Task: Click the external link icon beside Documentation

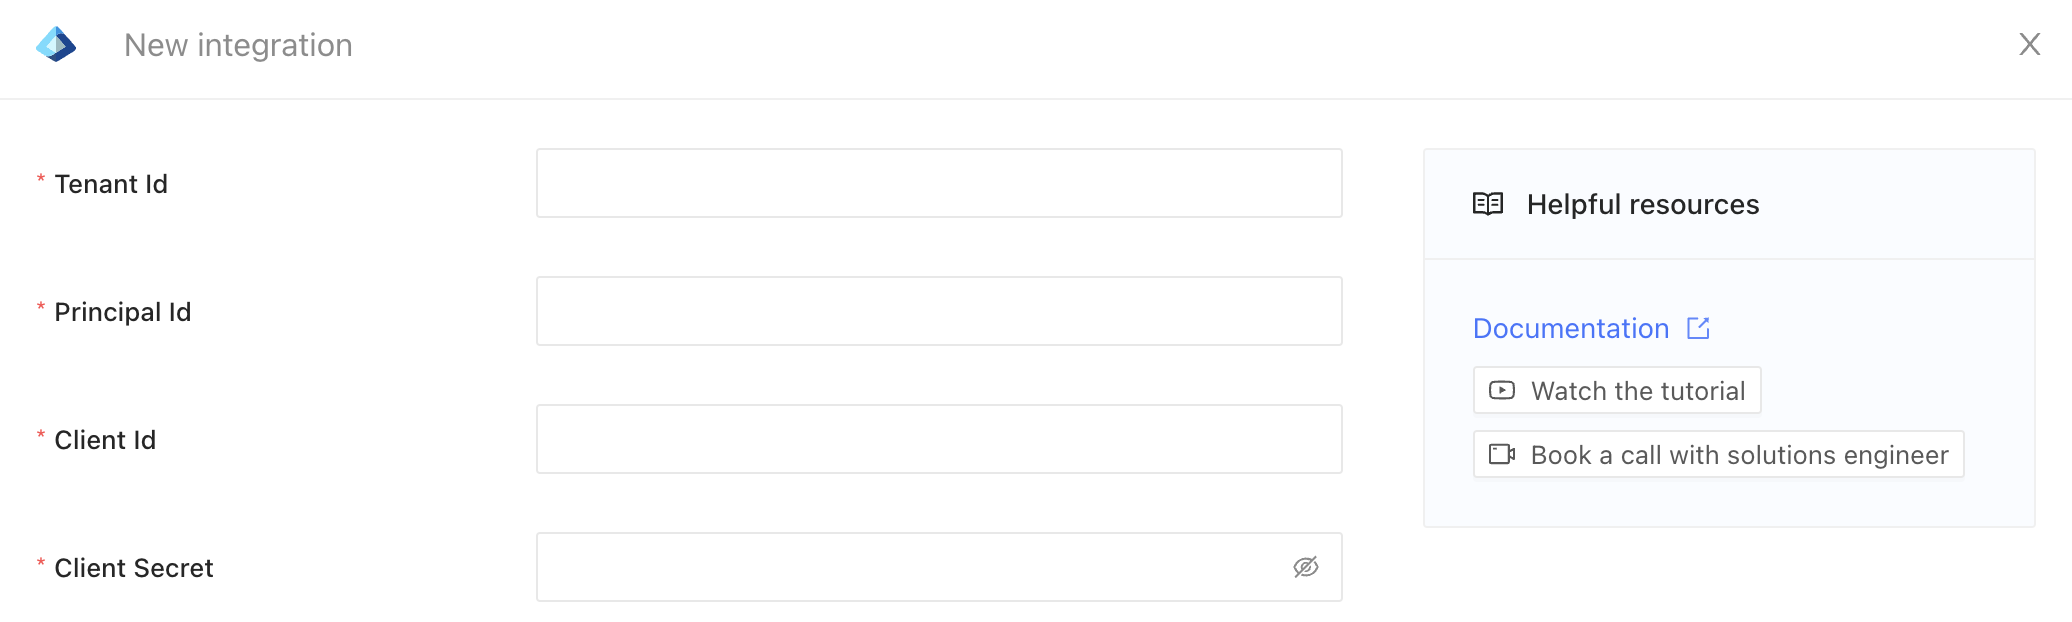Action: pos(1698,328)
